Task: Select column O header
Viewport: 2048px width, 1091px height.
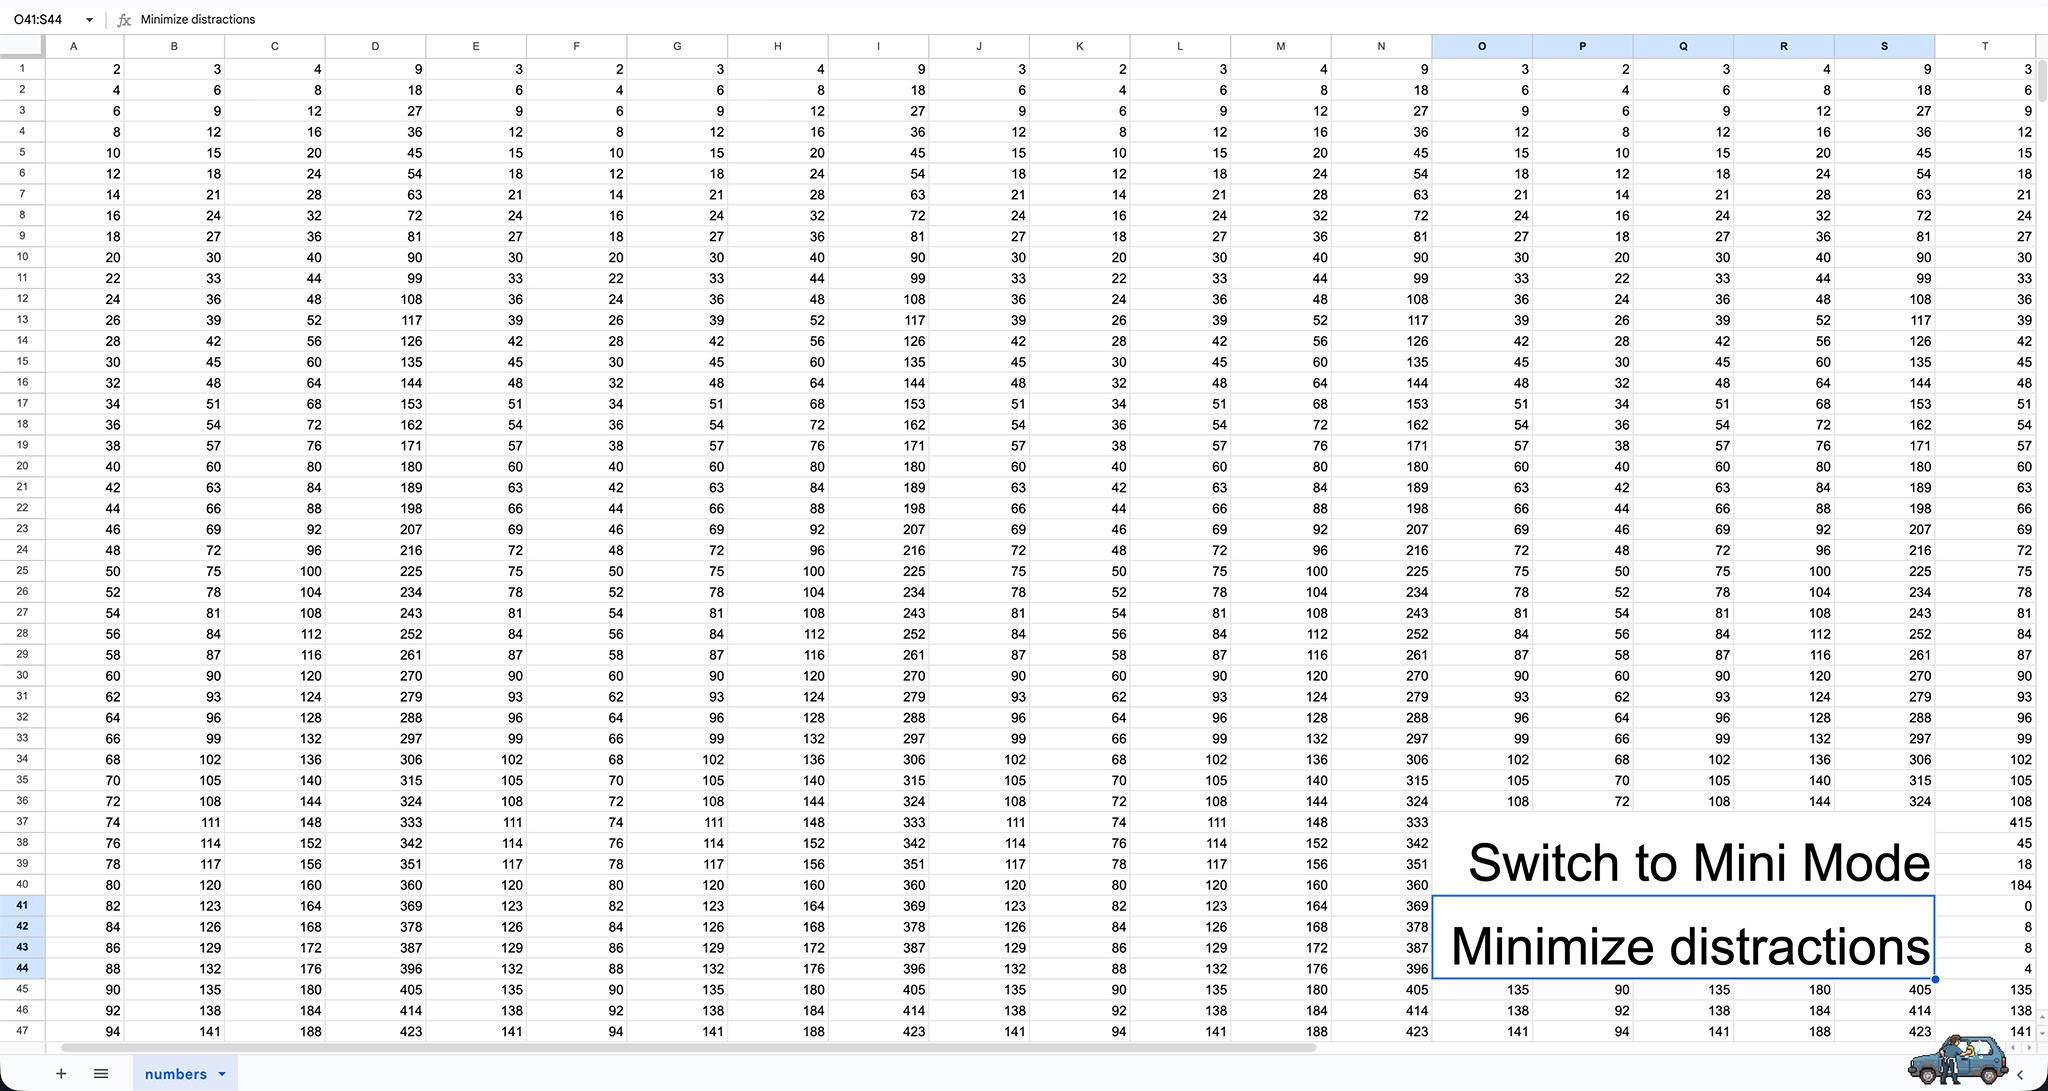Action: (x=1481, y=46)
